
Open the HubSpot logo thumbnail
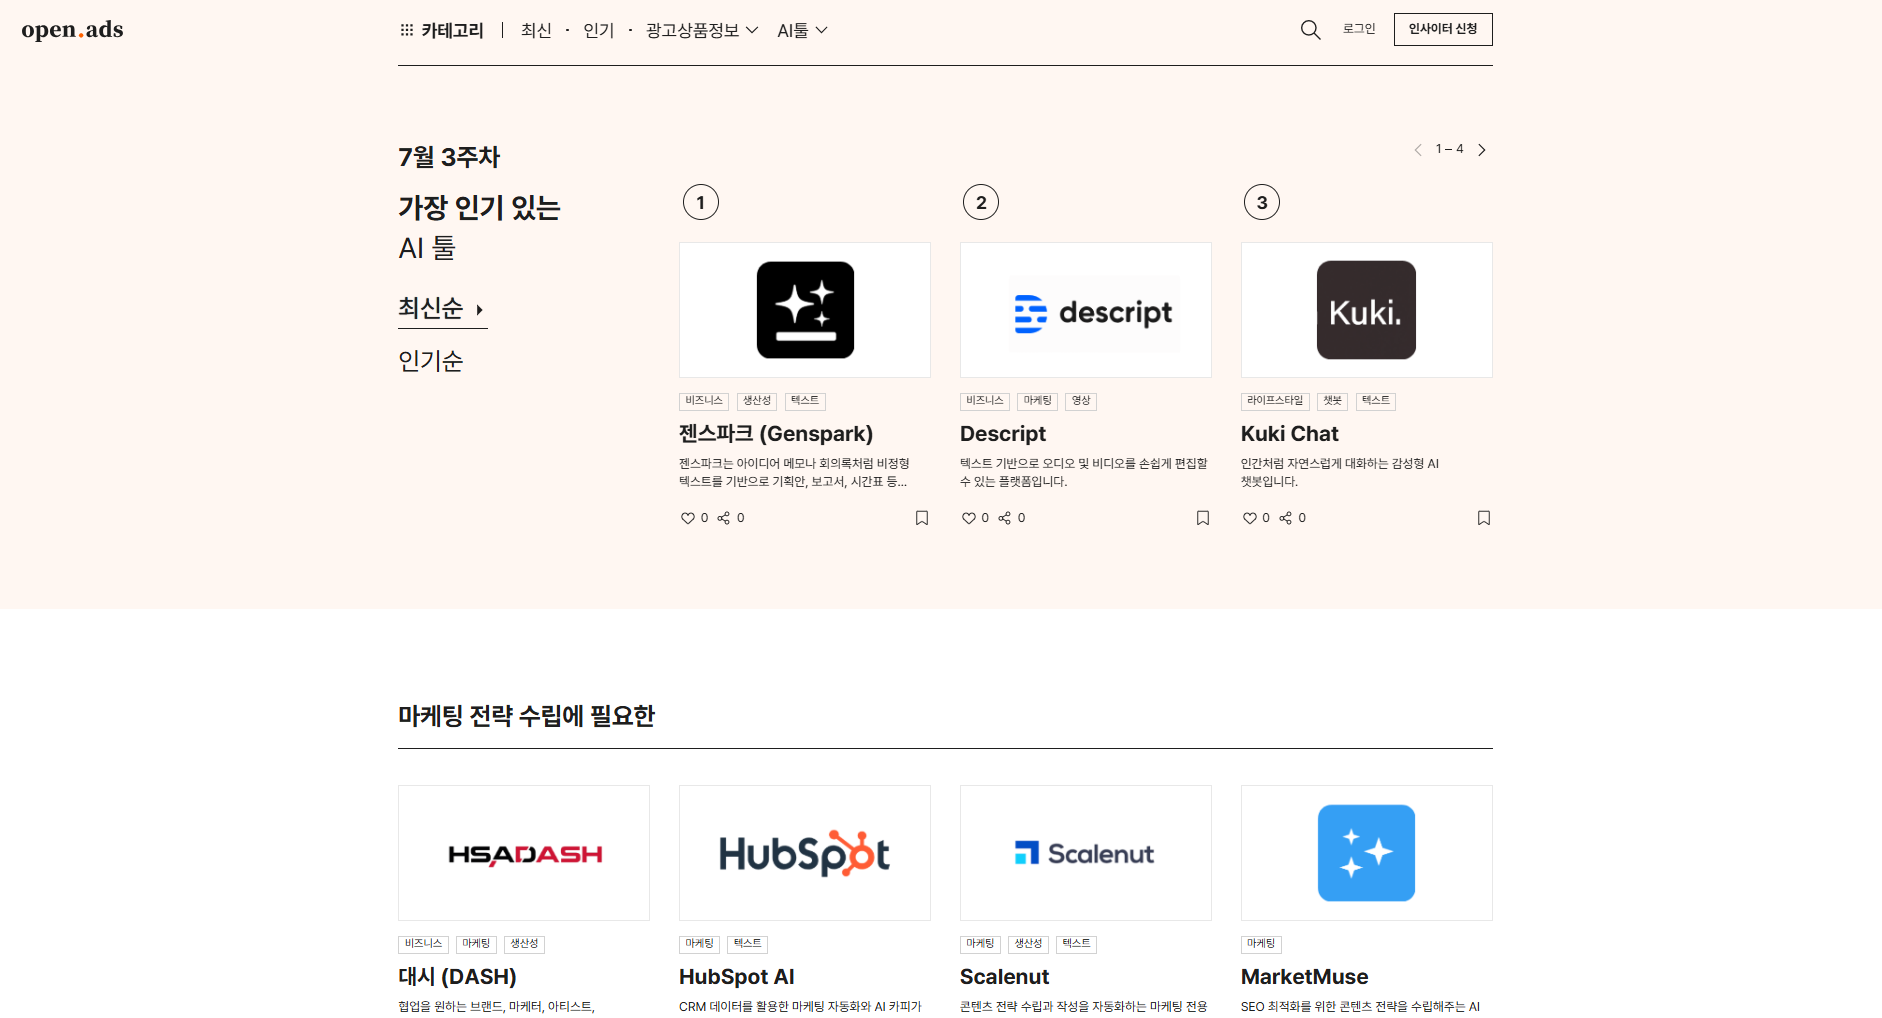[x=805, y=853]
